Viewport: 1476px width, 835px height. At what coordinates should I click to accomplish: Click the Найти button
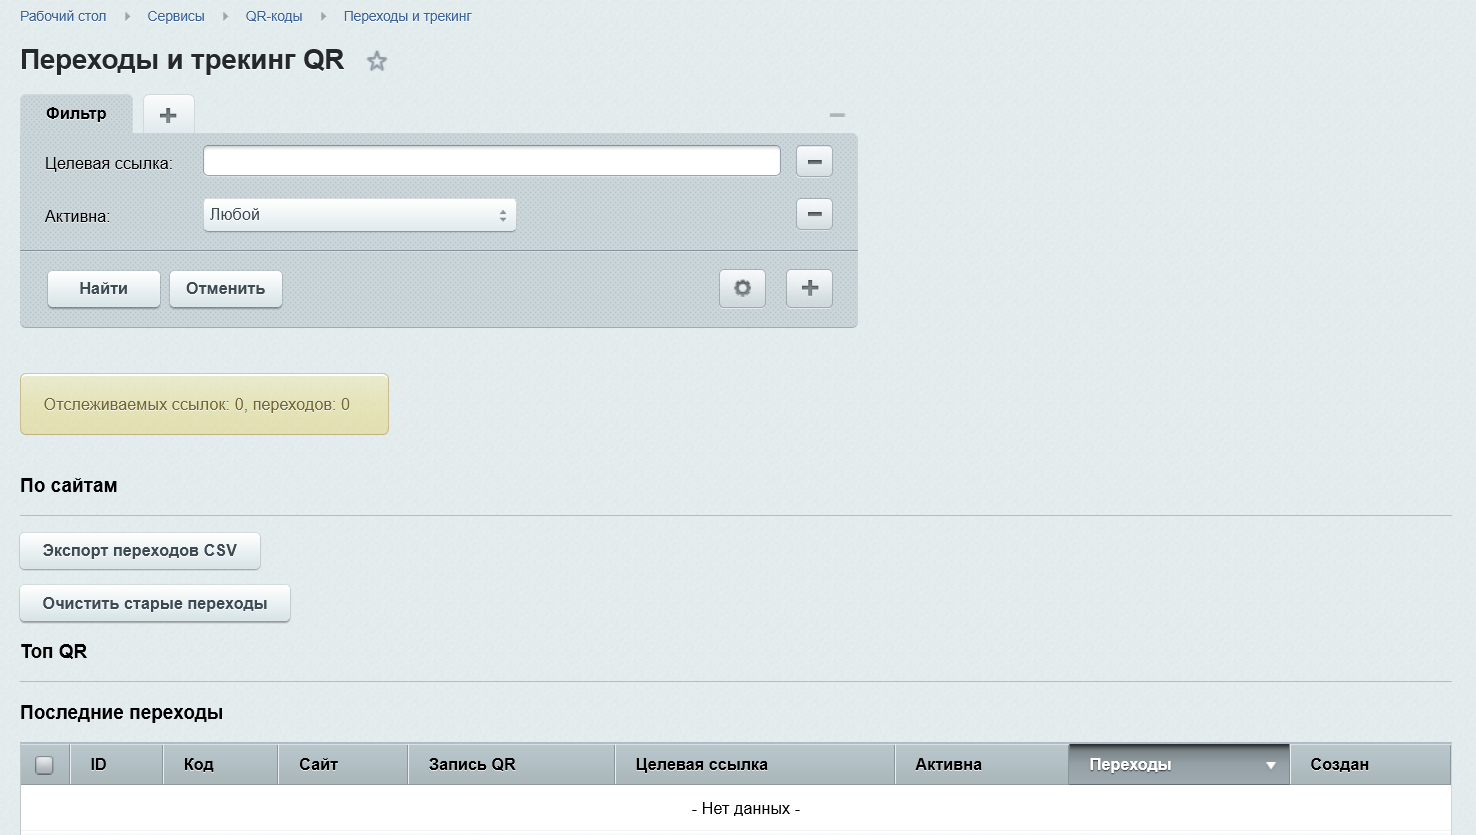click(x=104, y=288)
